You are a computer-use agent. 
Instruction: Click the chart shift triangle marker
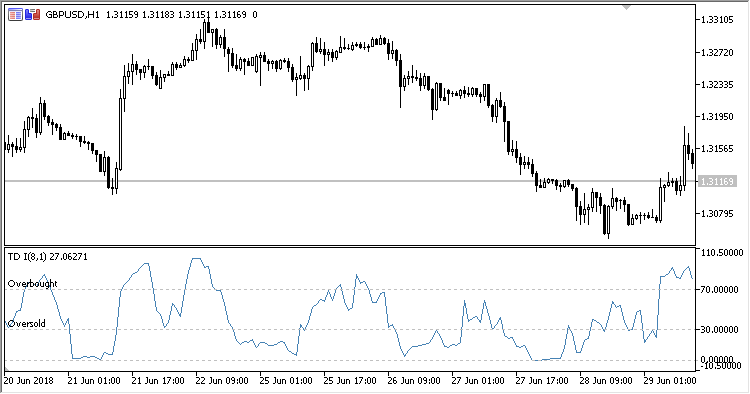pos(626,7)
